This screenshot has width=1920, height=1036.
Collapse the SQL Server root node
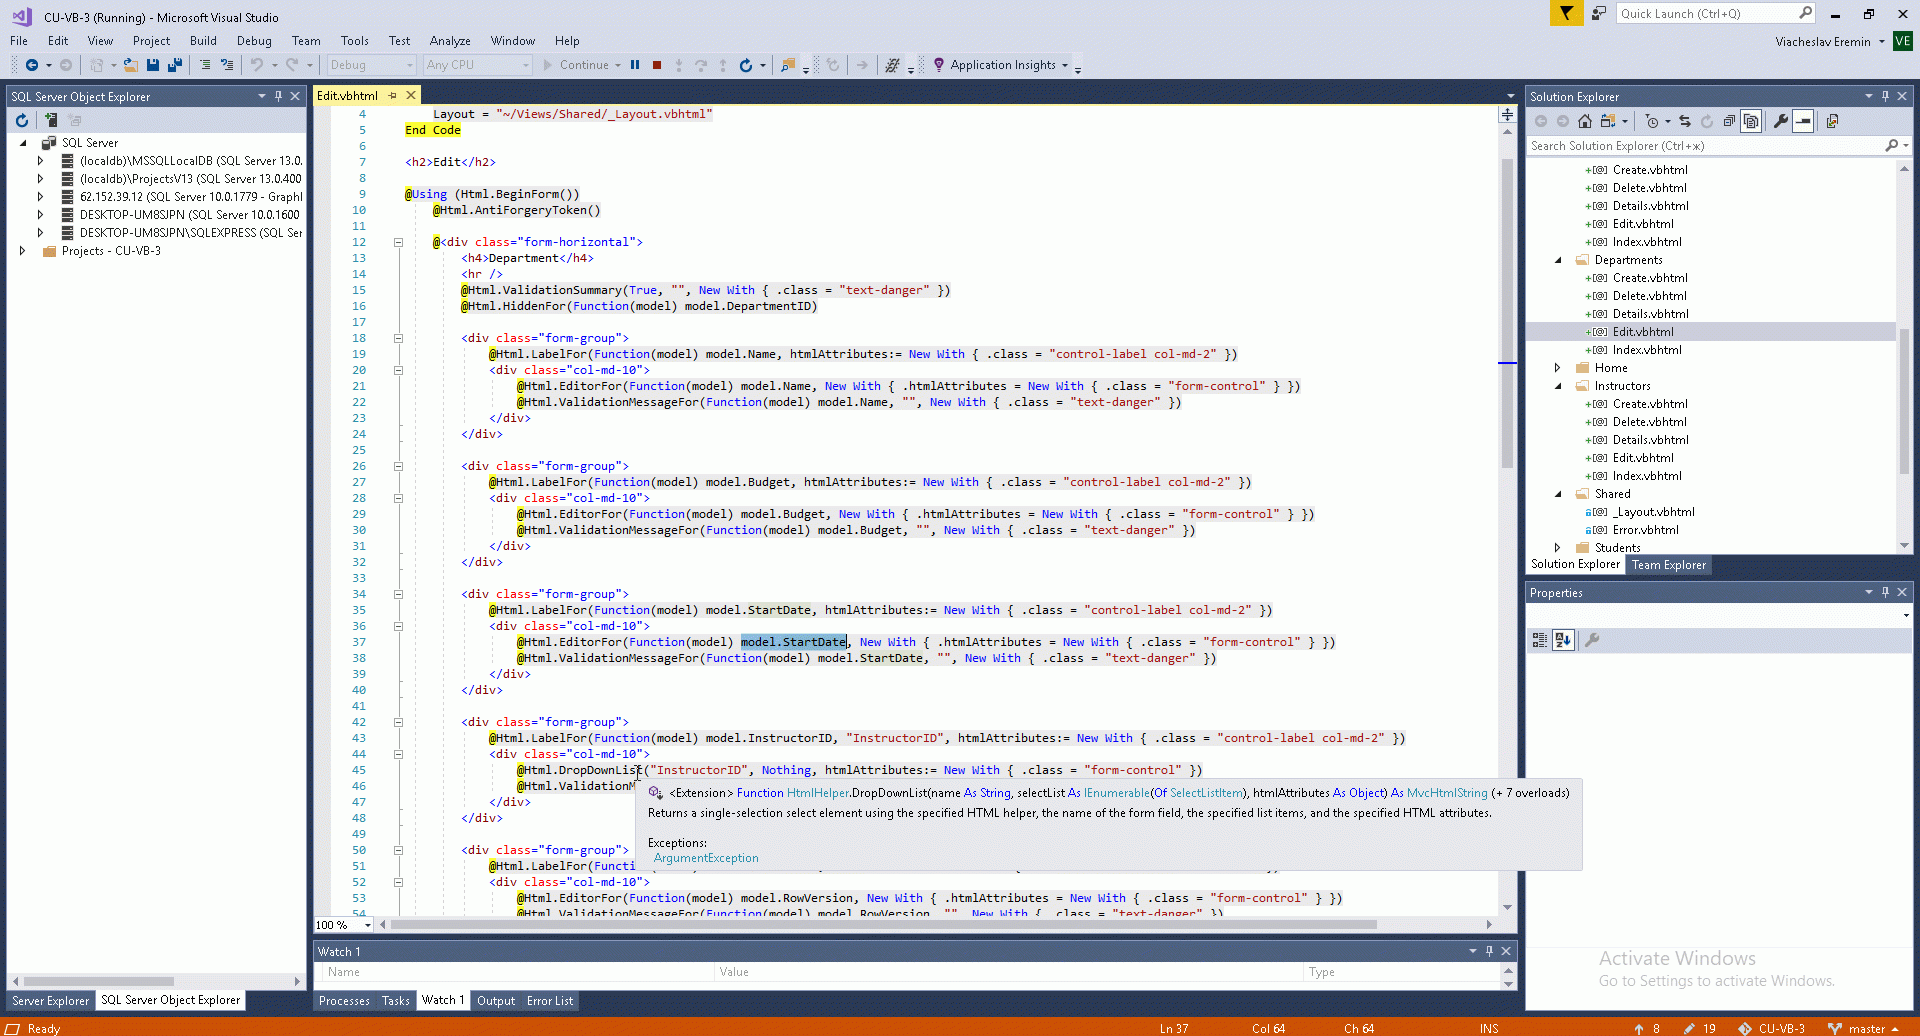click(x=23, y=143)
